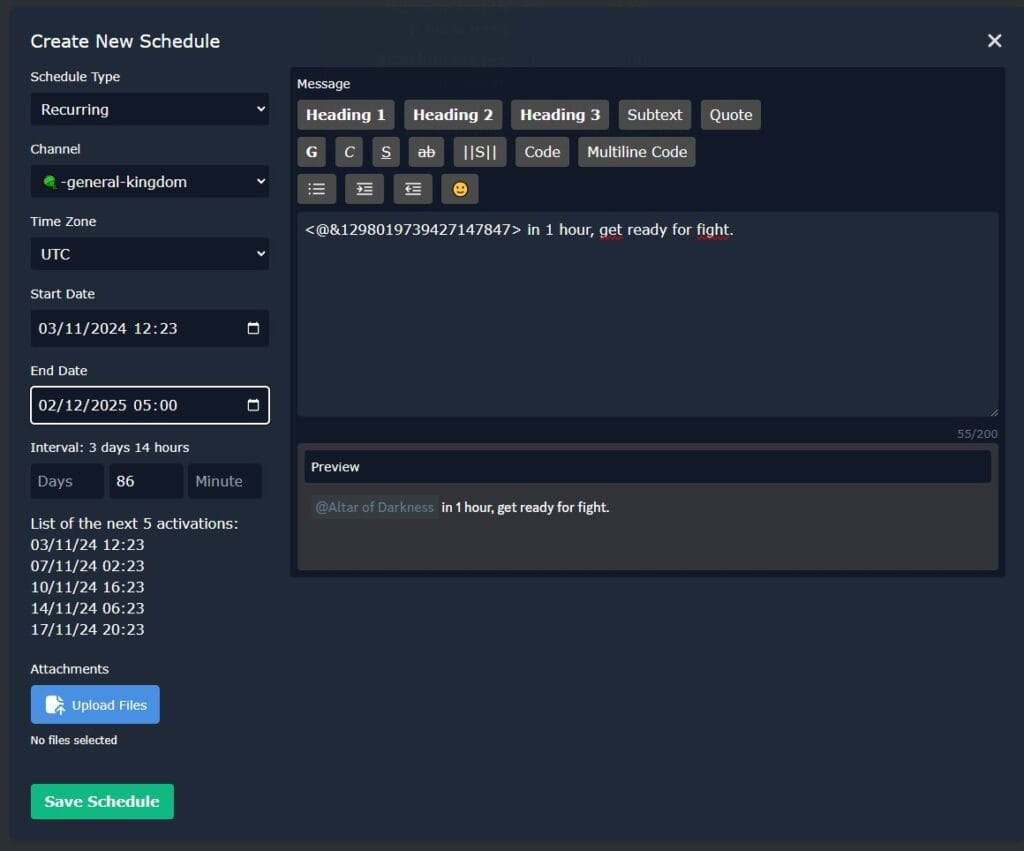
Task: Expand the Time Zone dropdown set to UTC
Action: pos(149,254)
